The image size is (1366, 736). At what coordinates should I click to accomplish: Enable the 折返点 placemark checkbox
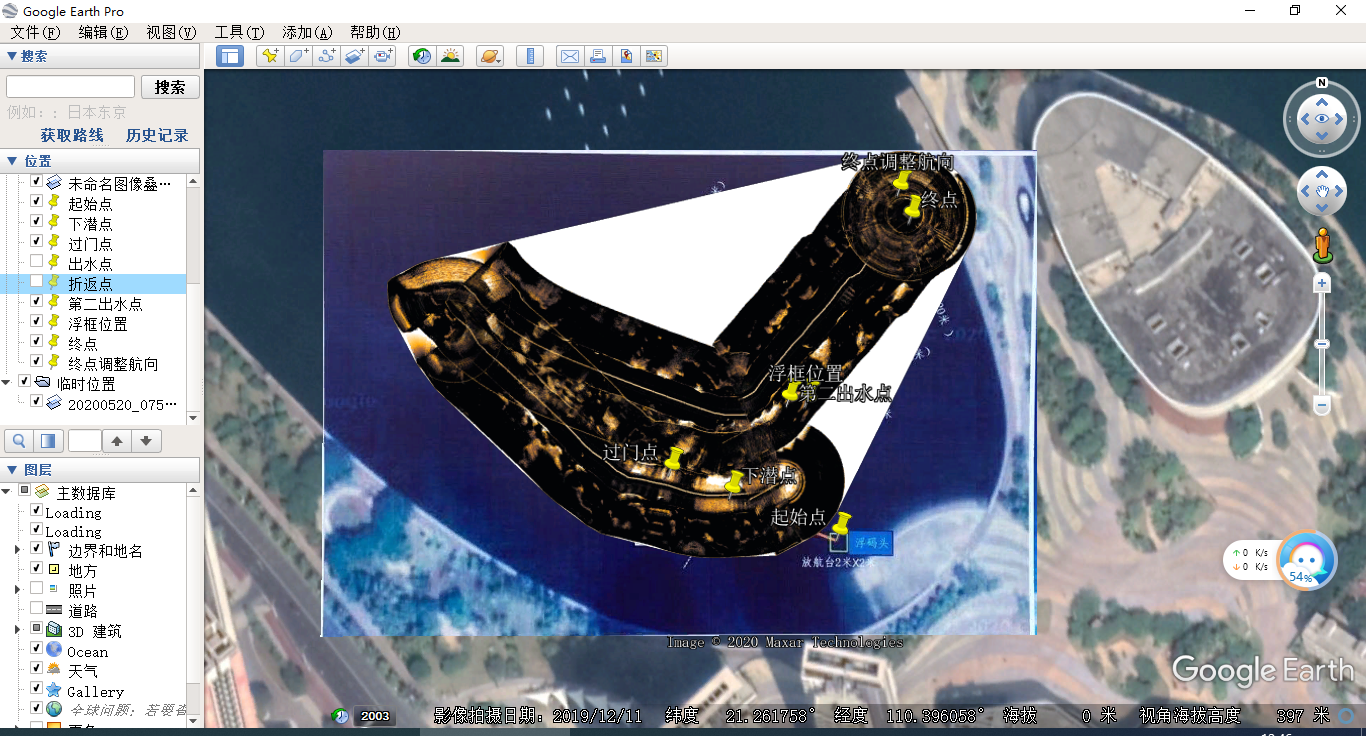click(x=36, y=282)
